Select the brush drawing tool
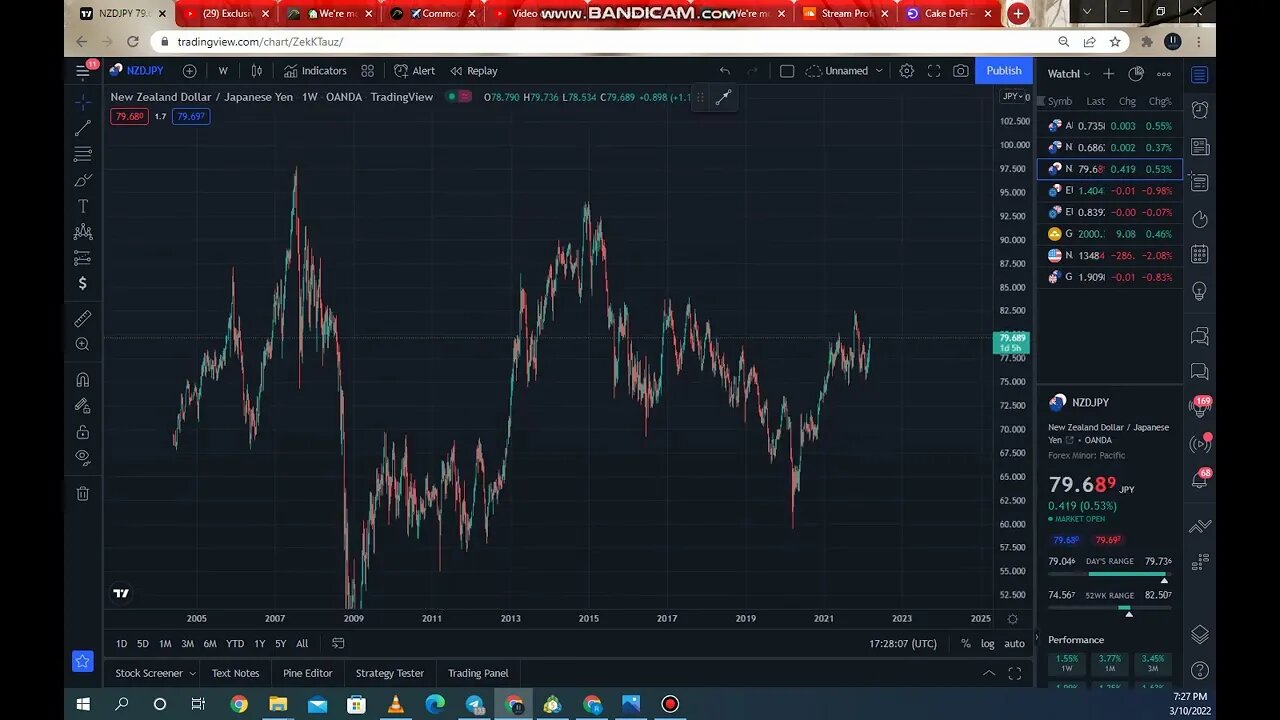Viewport: 1280px width, 720px height. [x=83, y=180]
